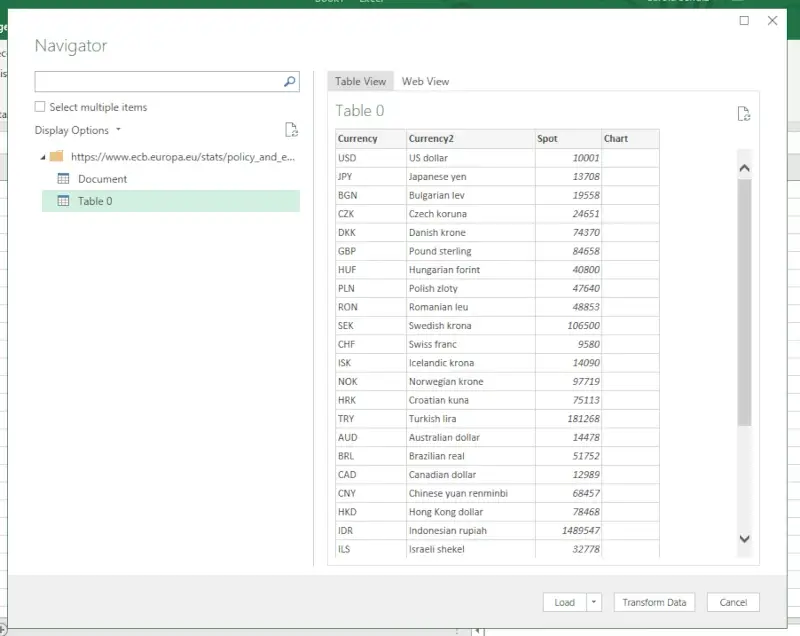Click the Cancel button

click(733, 602)
